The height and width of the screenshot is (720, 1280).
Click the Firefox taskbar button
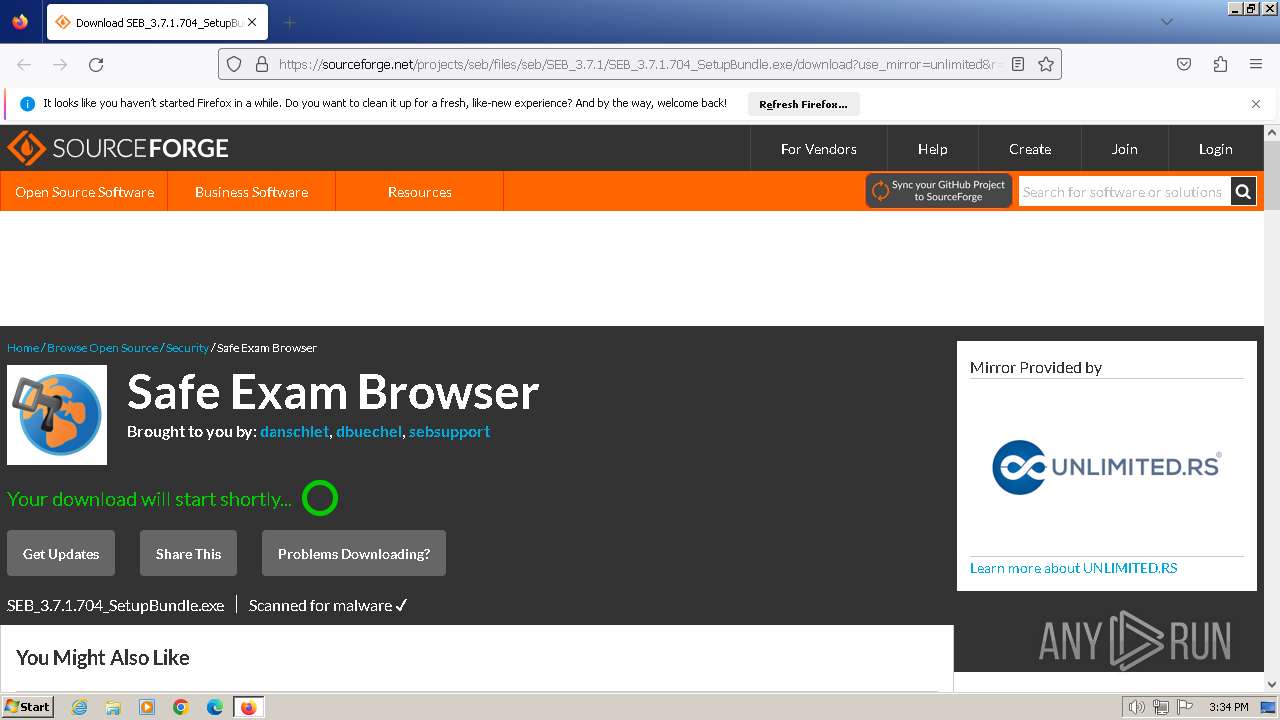click(x=249, y=707)
